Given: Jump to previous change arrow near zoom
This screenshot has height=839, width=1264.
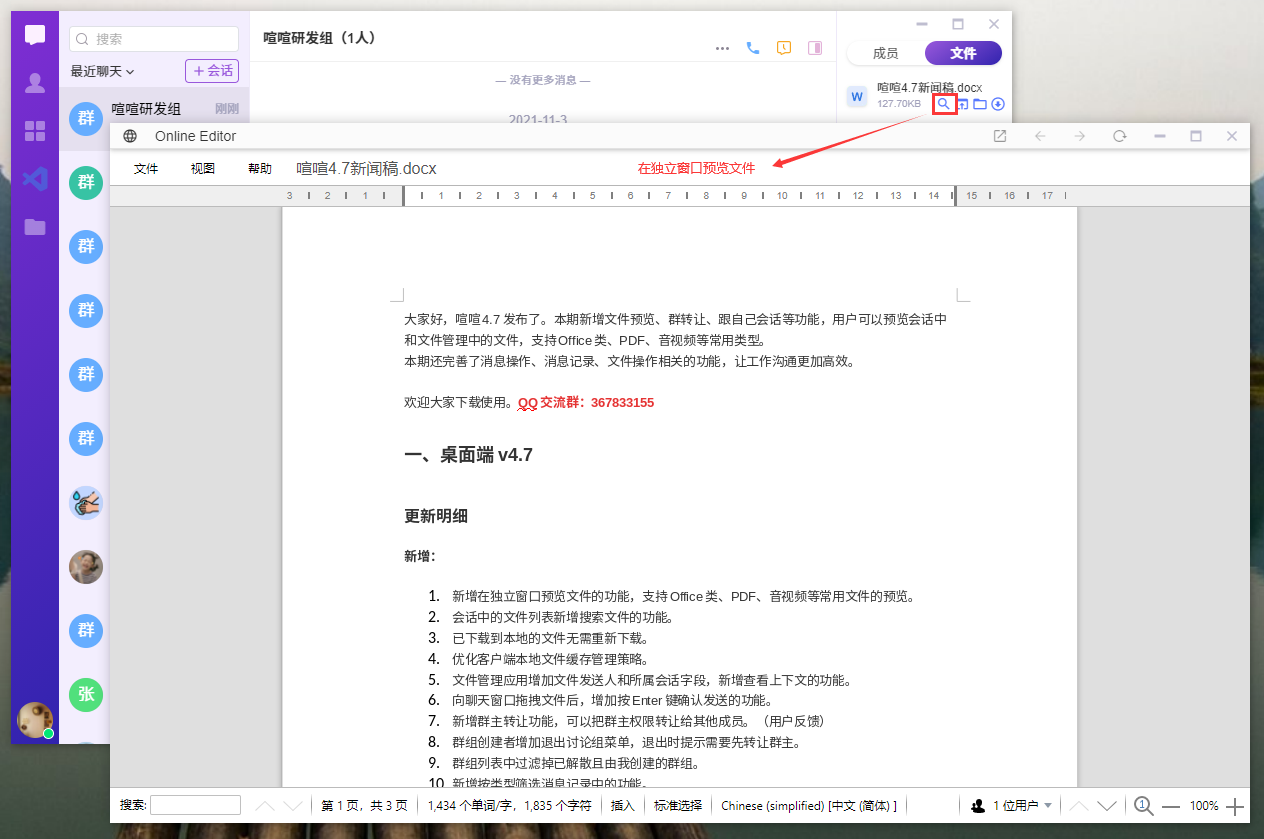Looking at the screenshot, I should (x=1079, y=805).
